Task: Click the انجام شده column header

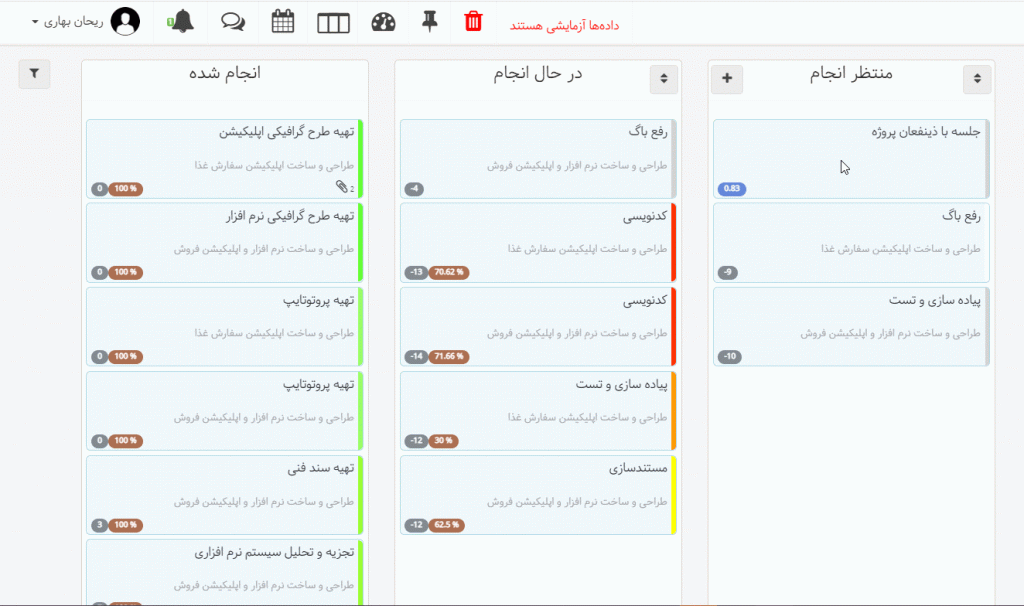Action: tap(224, 74)
